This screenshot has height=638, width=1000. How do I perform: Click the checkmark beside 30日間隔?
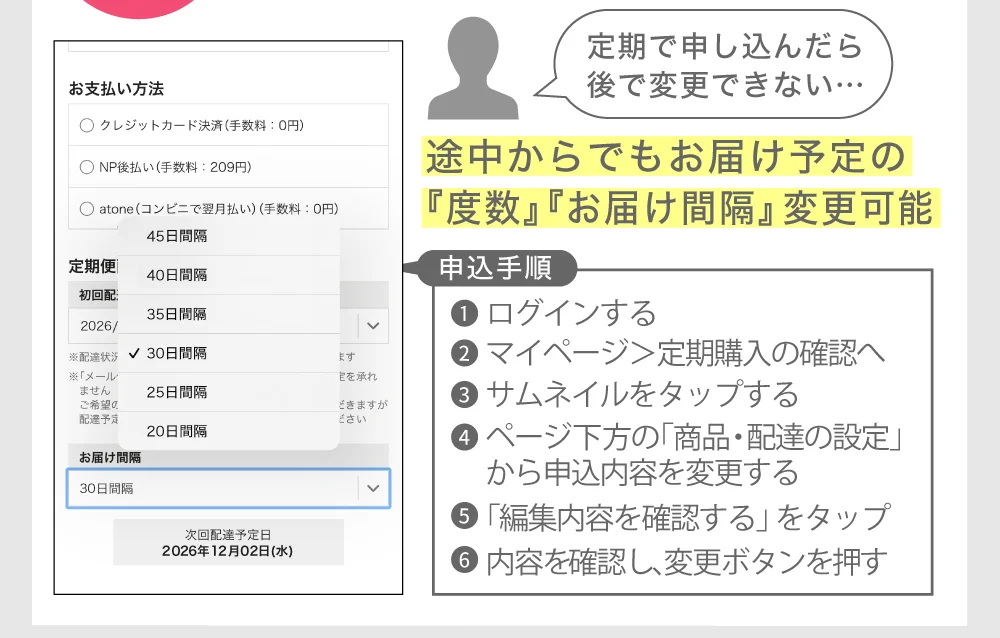[134, 353]
